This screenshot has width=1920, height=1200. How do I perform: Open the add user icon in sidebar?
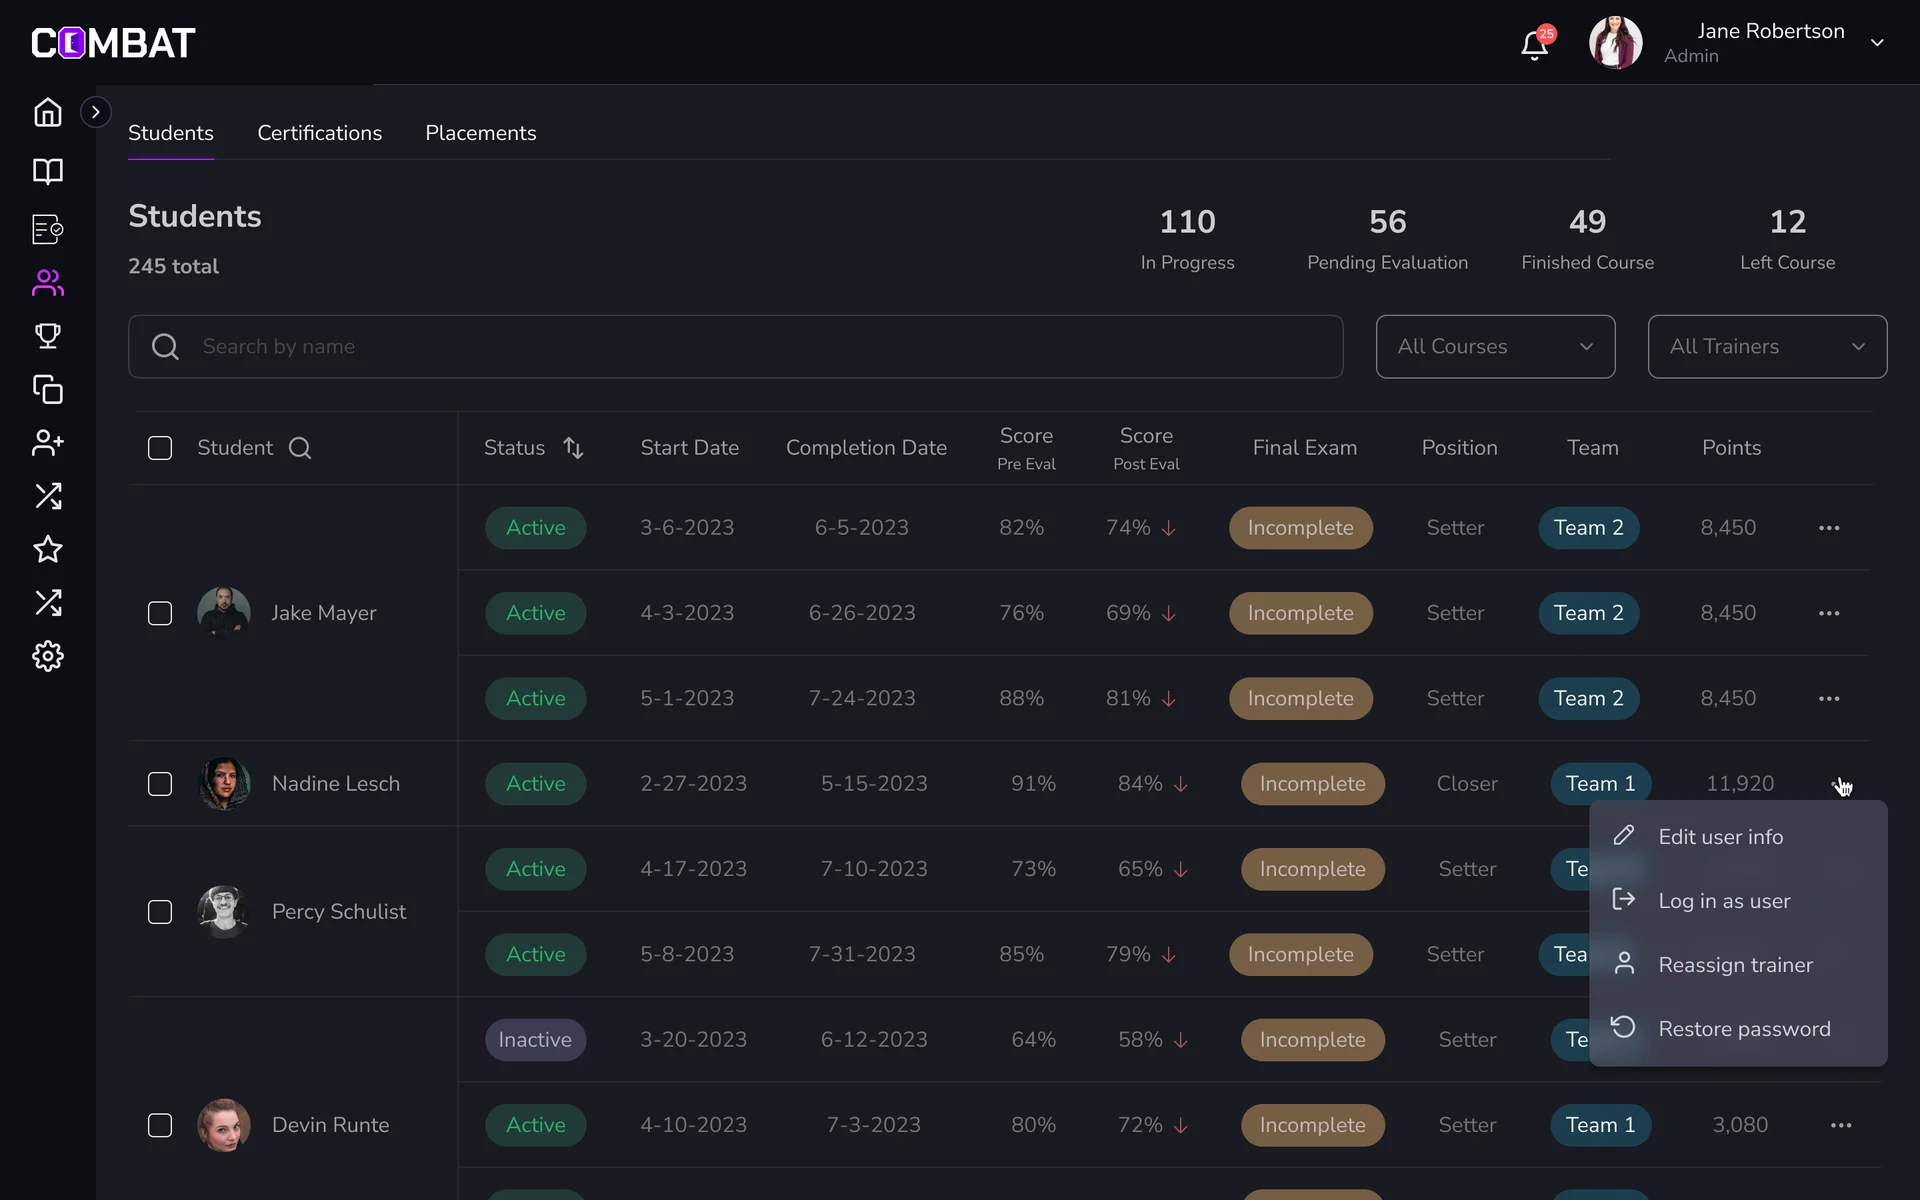48,442
